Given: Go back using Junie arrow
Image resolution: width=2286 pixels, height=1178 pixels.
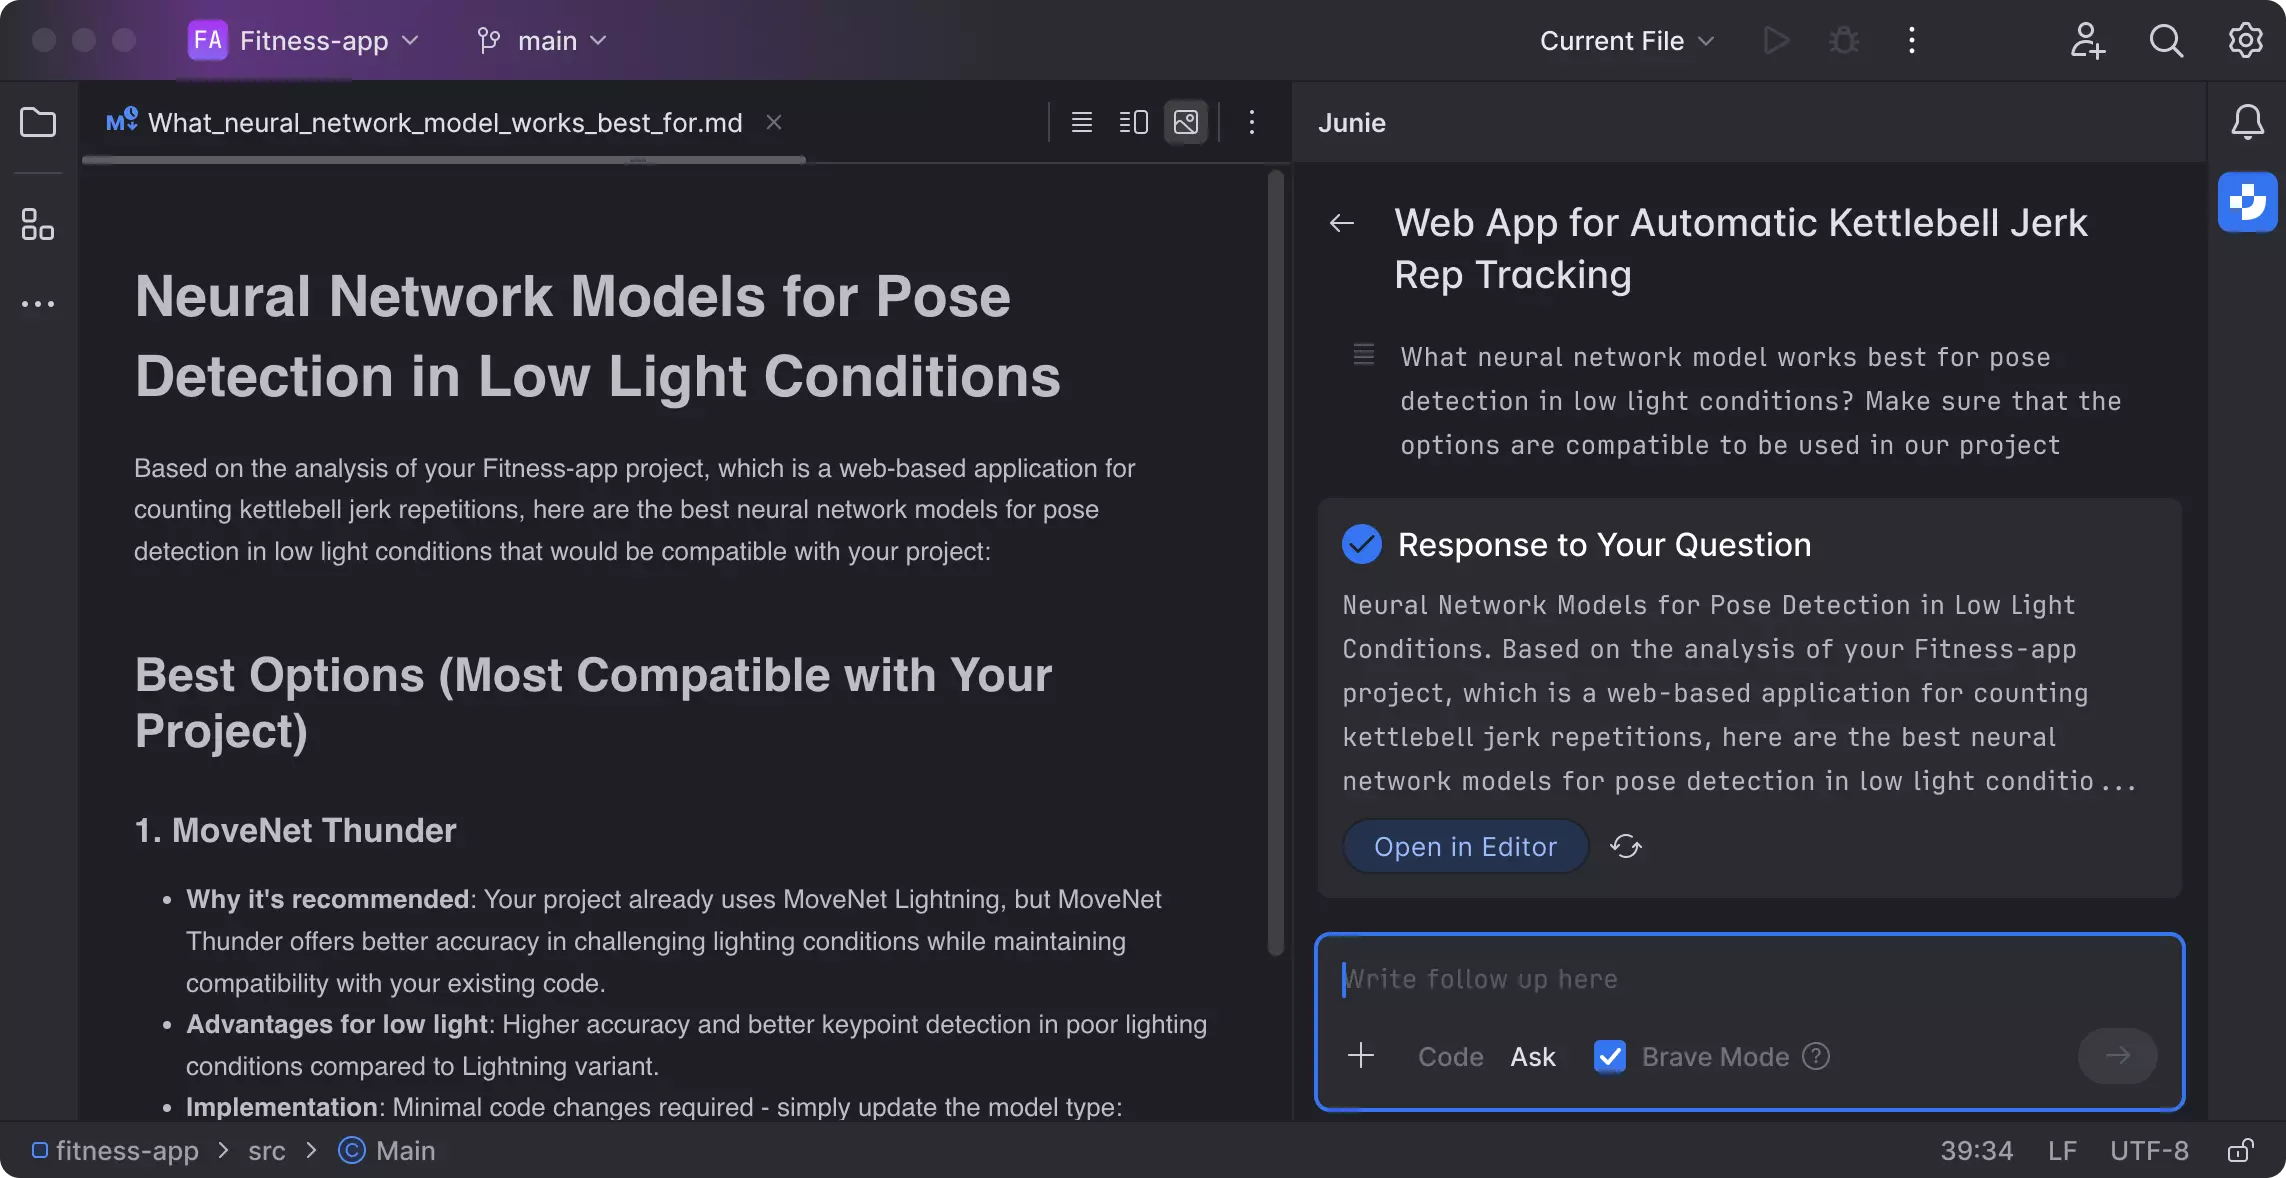Looking at the screenshot, I should (x=1342, y=223).
